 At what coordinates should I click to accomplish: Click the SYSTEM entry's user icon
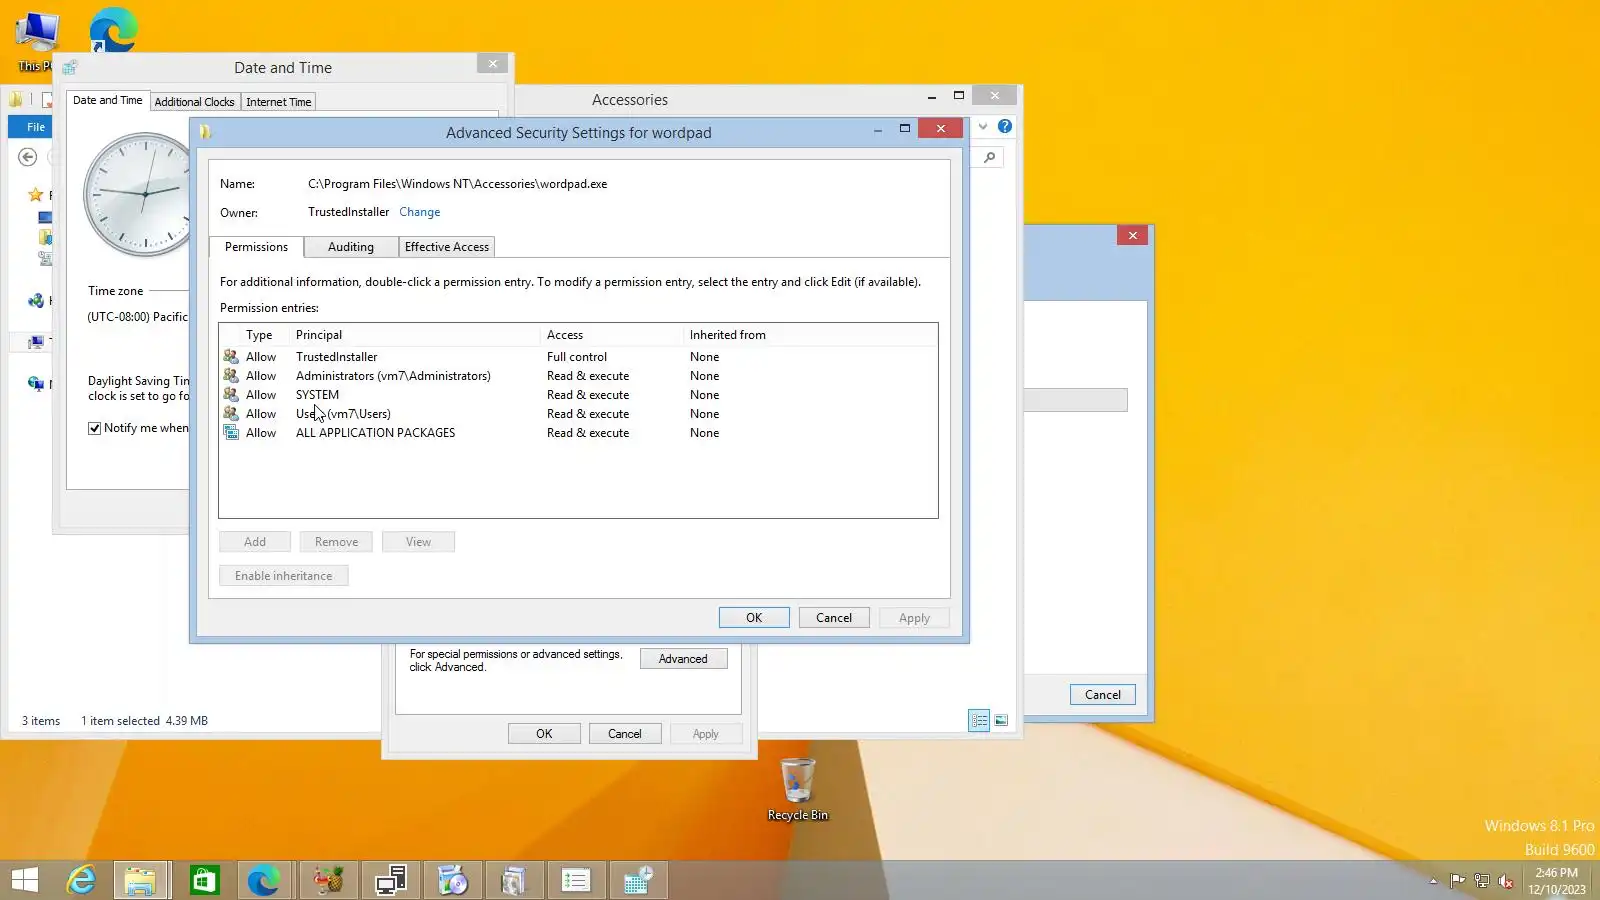point(231,395)
